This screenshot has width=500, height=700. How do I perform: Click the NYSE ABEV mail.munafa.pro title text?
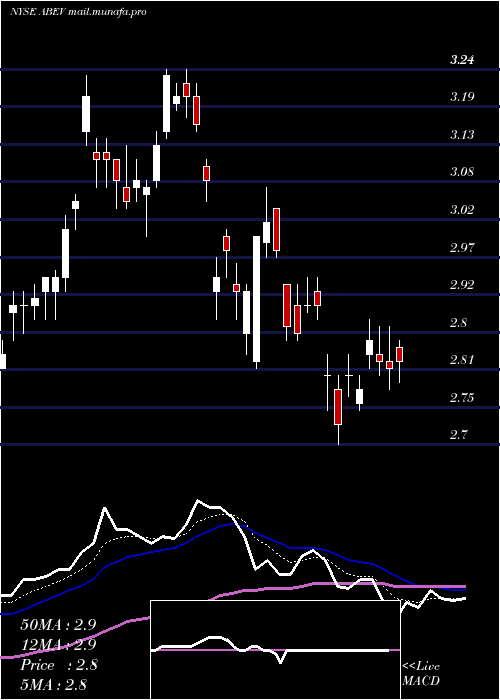78,12
